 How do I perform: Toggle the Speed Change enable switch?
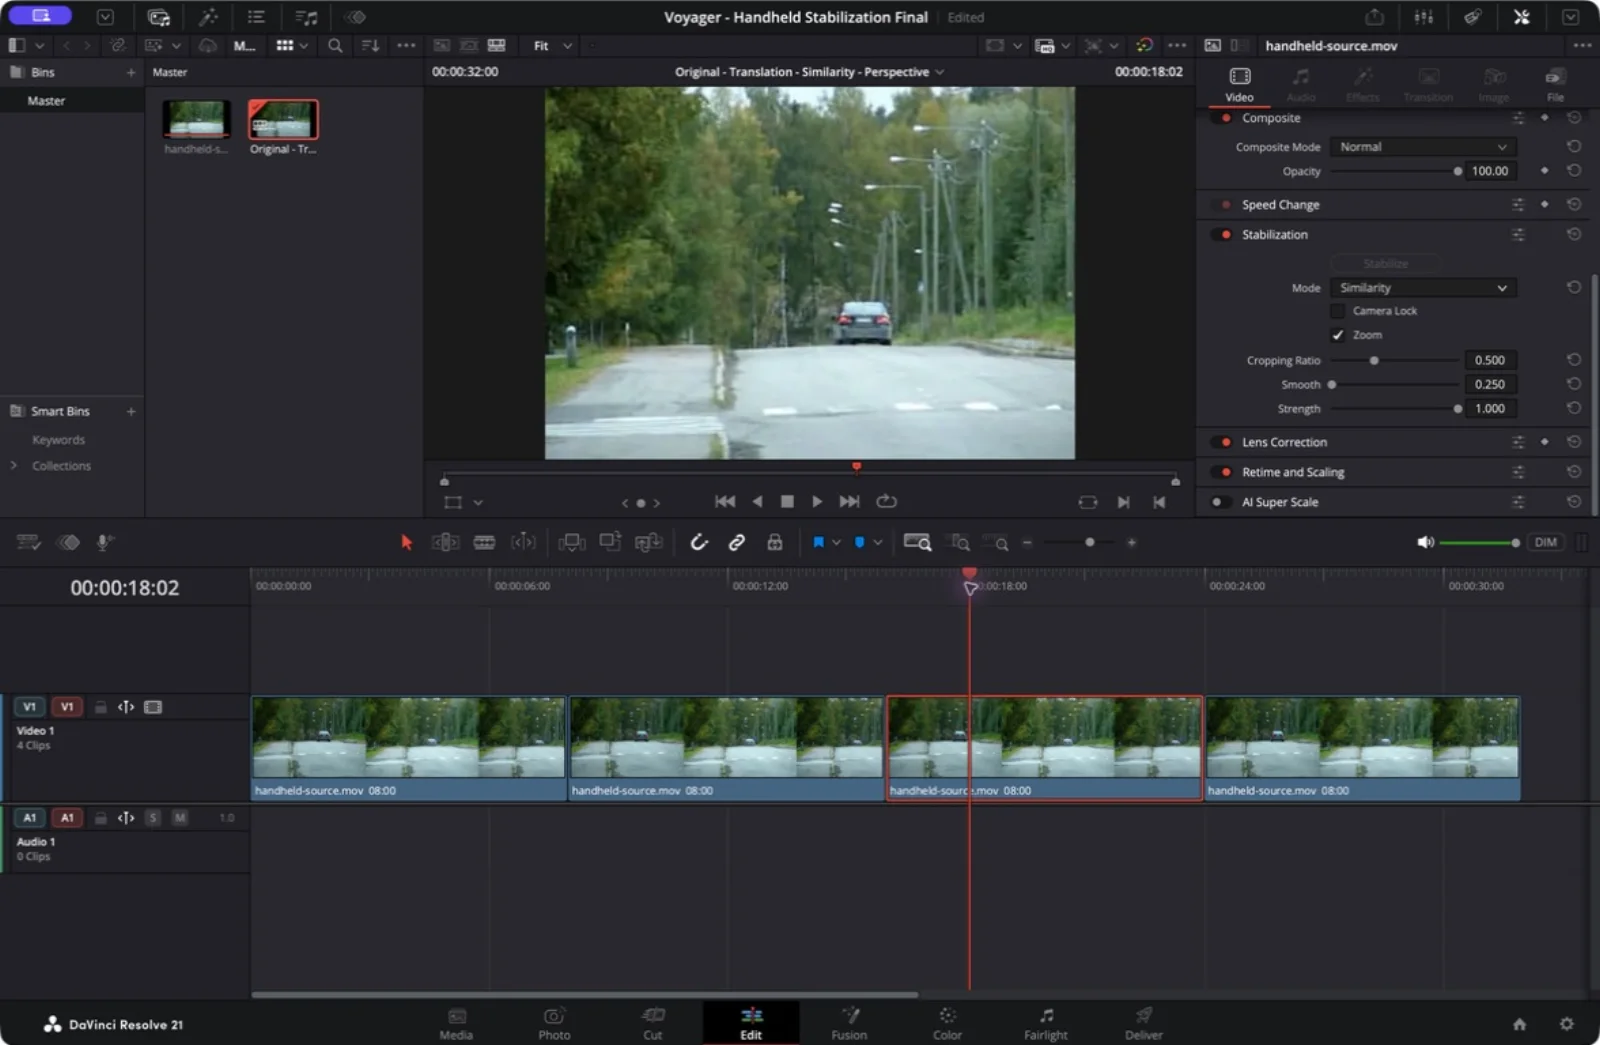coord(1221,205)
